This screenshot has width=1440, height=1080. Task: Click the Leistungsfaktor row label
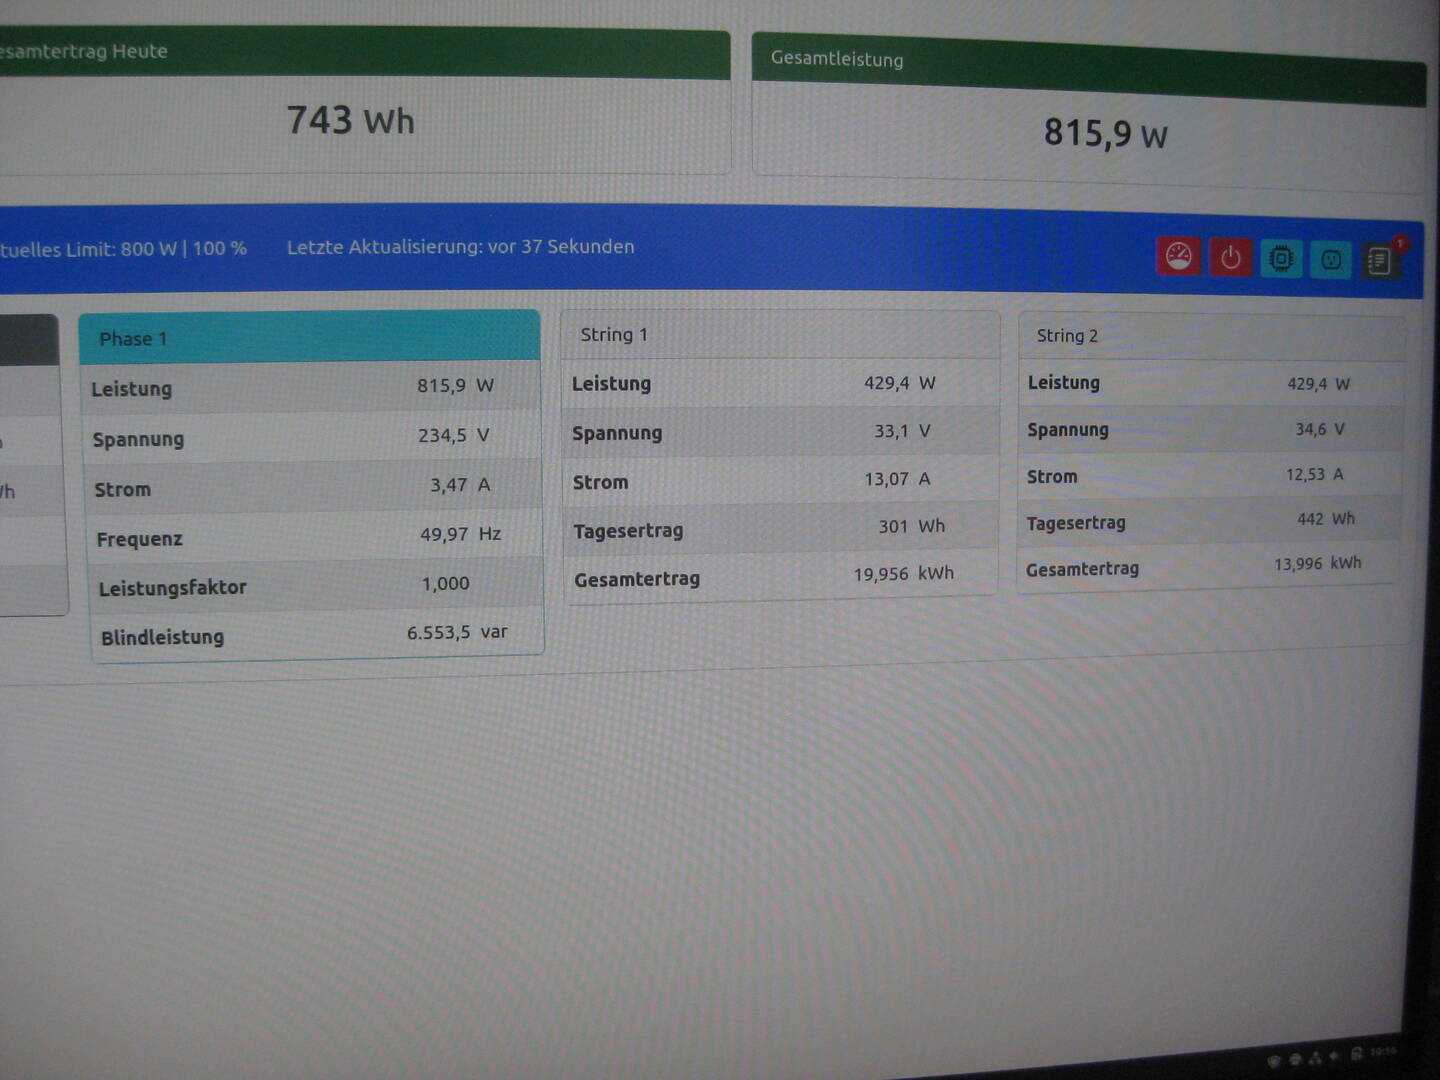pyautogui.click(x=172, y=588)
